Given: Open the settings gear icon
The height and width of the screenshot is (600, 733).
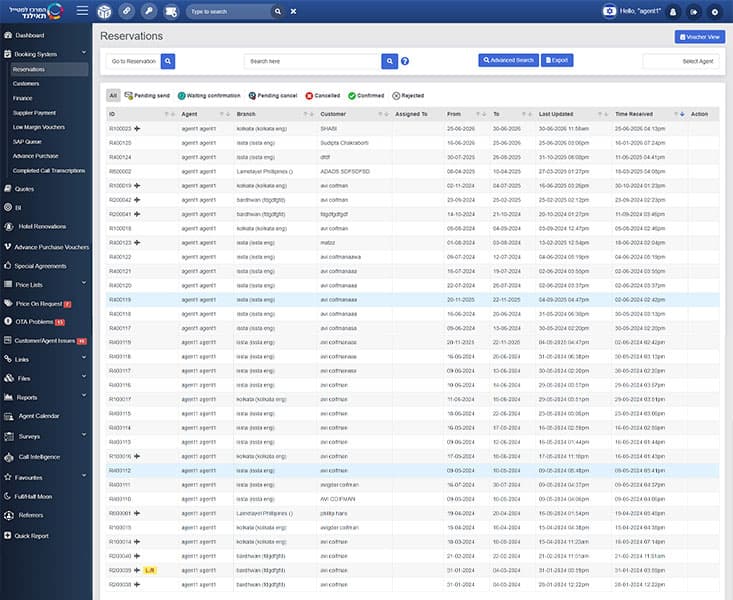Looking at the screenshot, I should coord(715,12).
